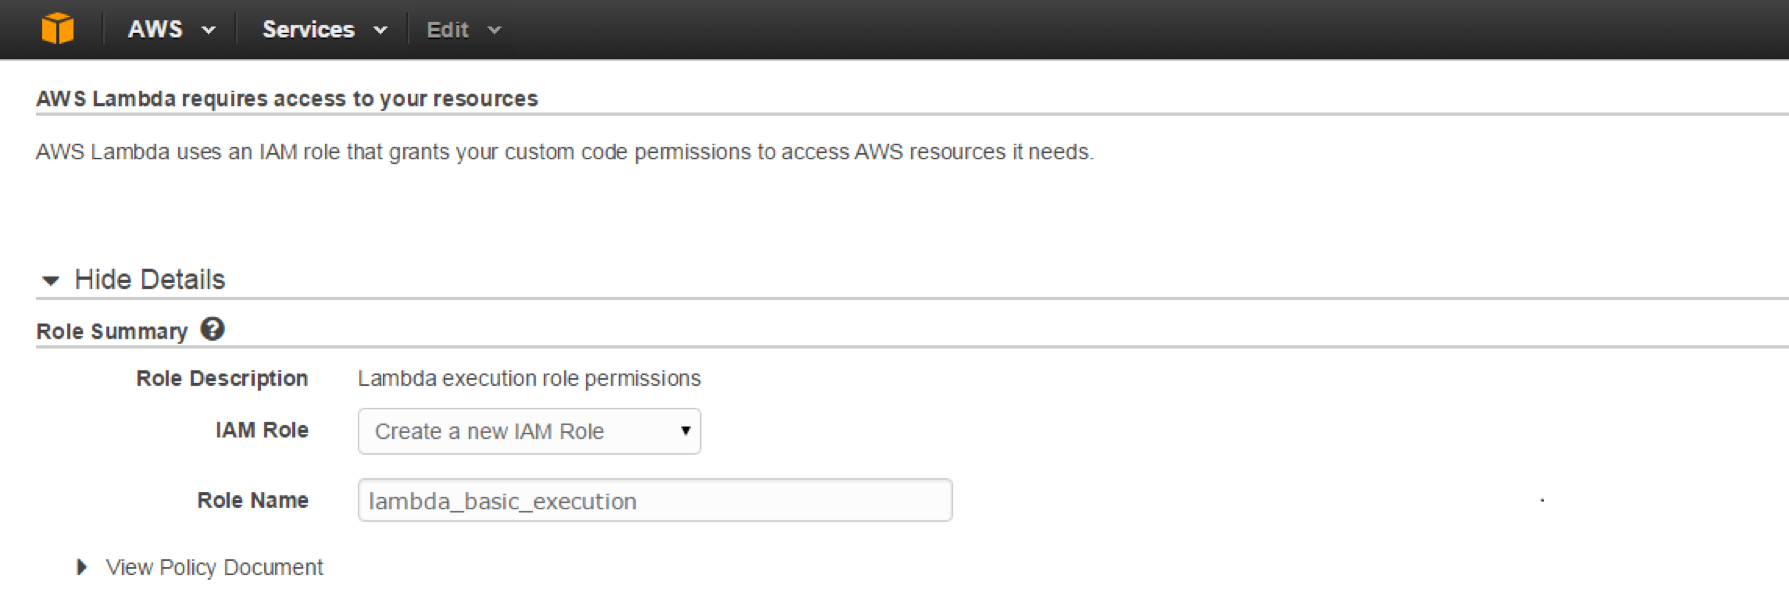The height and width of the screenshot is (600, 1789).
Task: Open the AWS menu
Action: tap(155, 29)
